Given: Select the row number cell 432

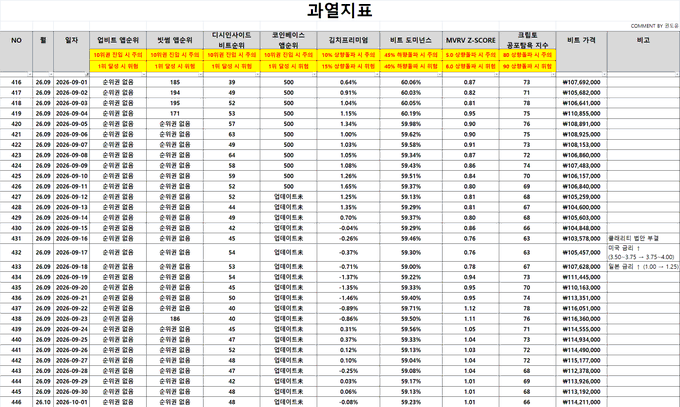Looking at the screenshot, I should click(x=16, y=253).
